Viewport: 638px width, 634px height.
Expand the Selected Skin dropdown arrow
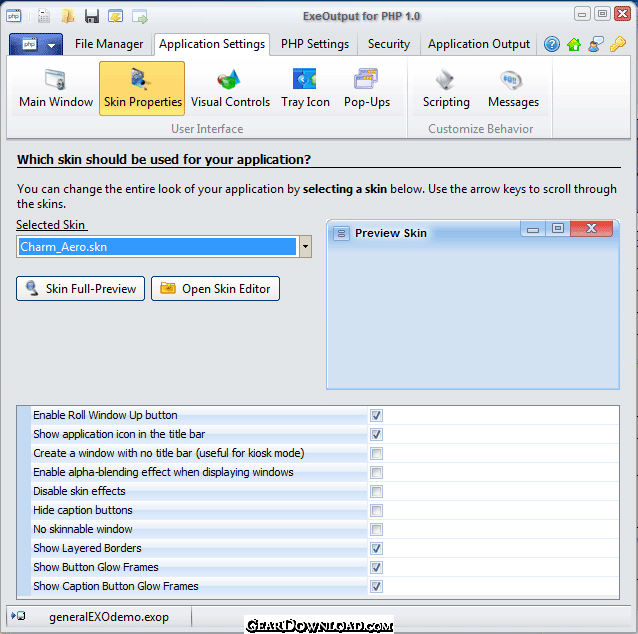(x=305, y=247)
